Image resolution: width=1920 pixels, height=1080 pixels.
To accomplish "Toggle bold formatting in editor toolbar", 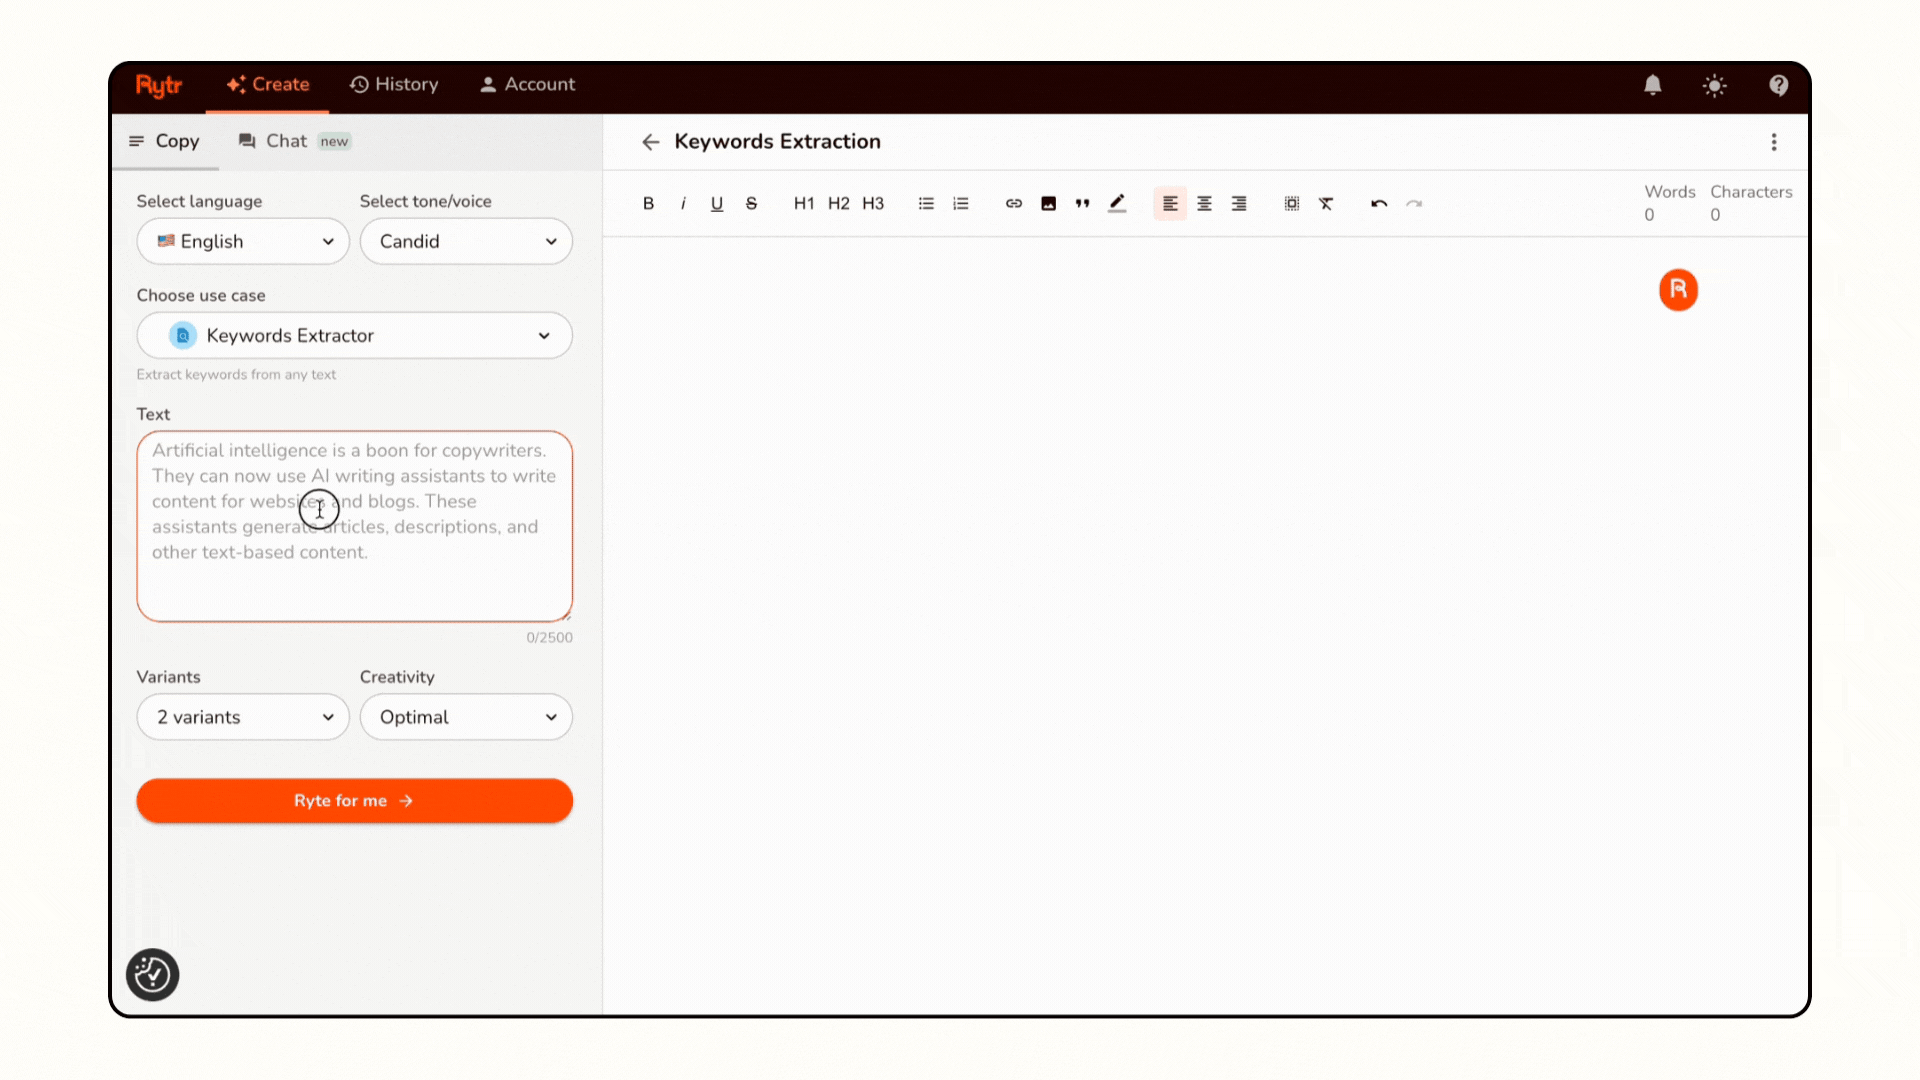I will tap(648, 203).
